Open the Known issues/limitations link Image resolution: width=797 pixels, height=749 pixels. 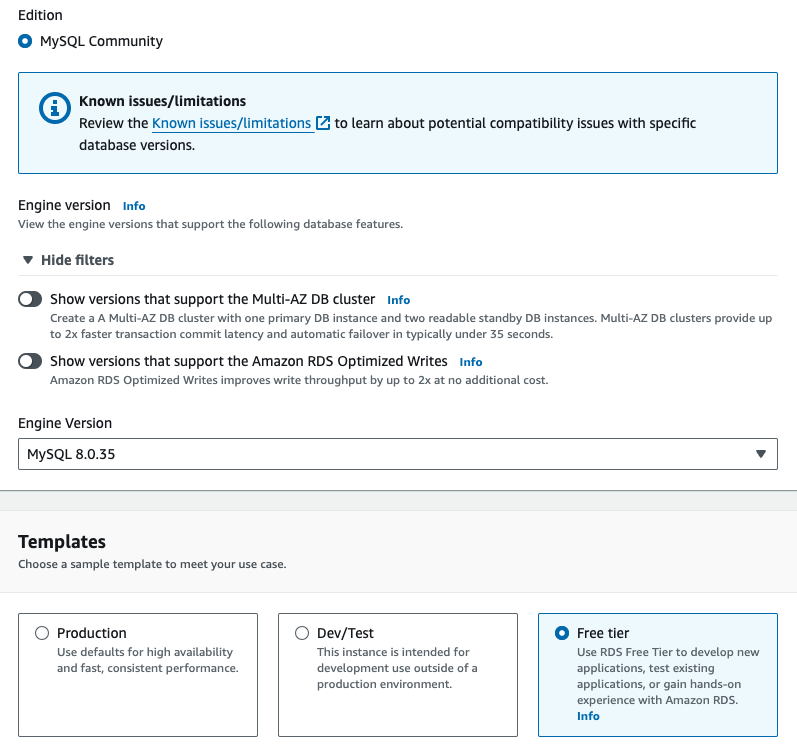[x=231, y=123]
